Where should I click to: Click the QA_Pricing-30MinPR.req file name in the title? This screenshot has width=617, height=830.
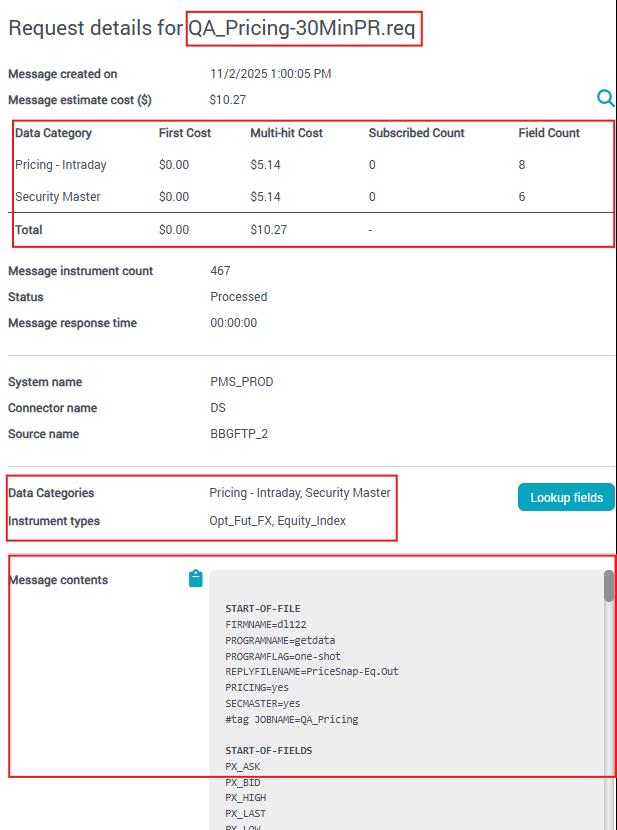pyautogui.click(x=302, y=29)
